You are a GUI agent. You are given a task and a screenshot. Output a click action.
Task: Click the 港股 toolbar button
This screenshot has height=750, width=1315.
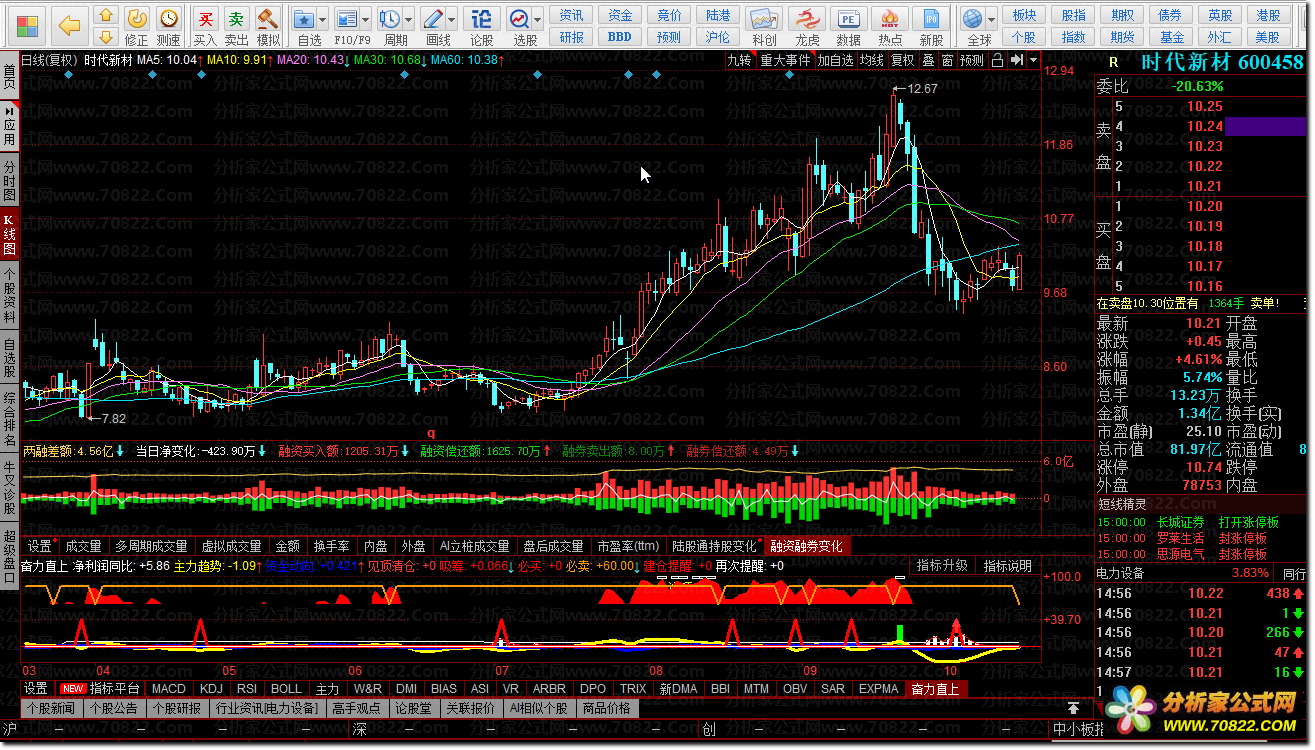(x=1268, y=15)
